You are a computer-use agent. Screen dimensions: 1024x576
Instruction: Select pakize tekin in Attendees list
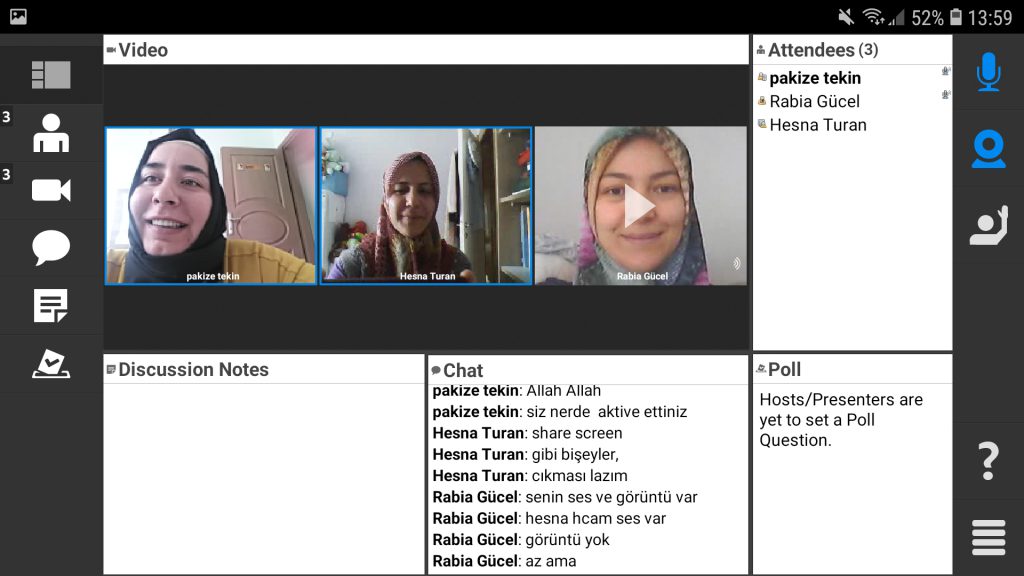[815, 78]
